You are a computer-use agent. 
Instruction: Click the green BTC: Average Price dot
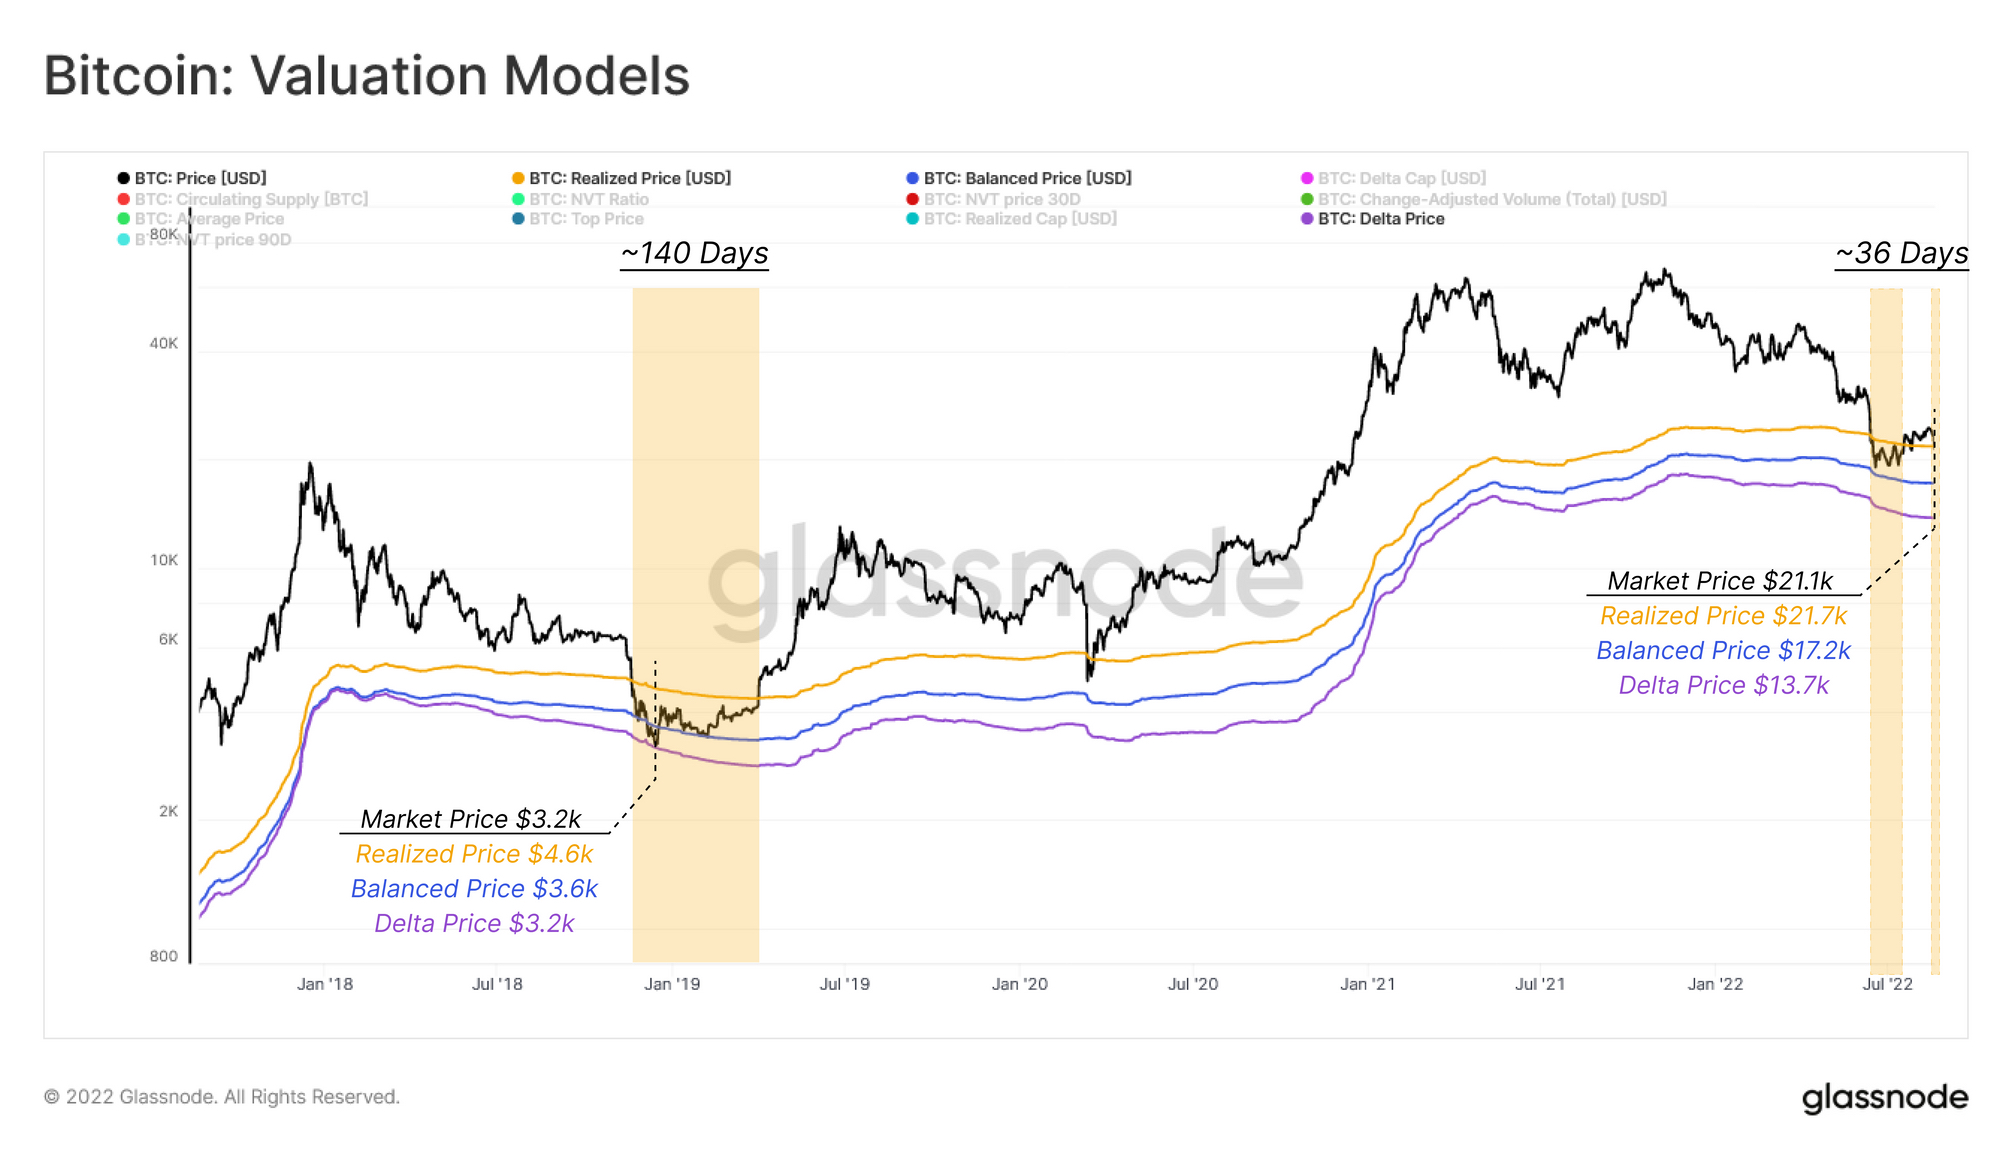pos(123,218)
